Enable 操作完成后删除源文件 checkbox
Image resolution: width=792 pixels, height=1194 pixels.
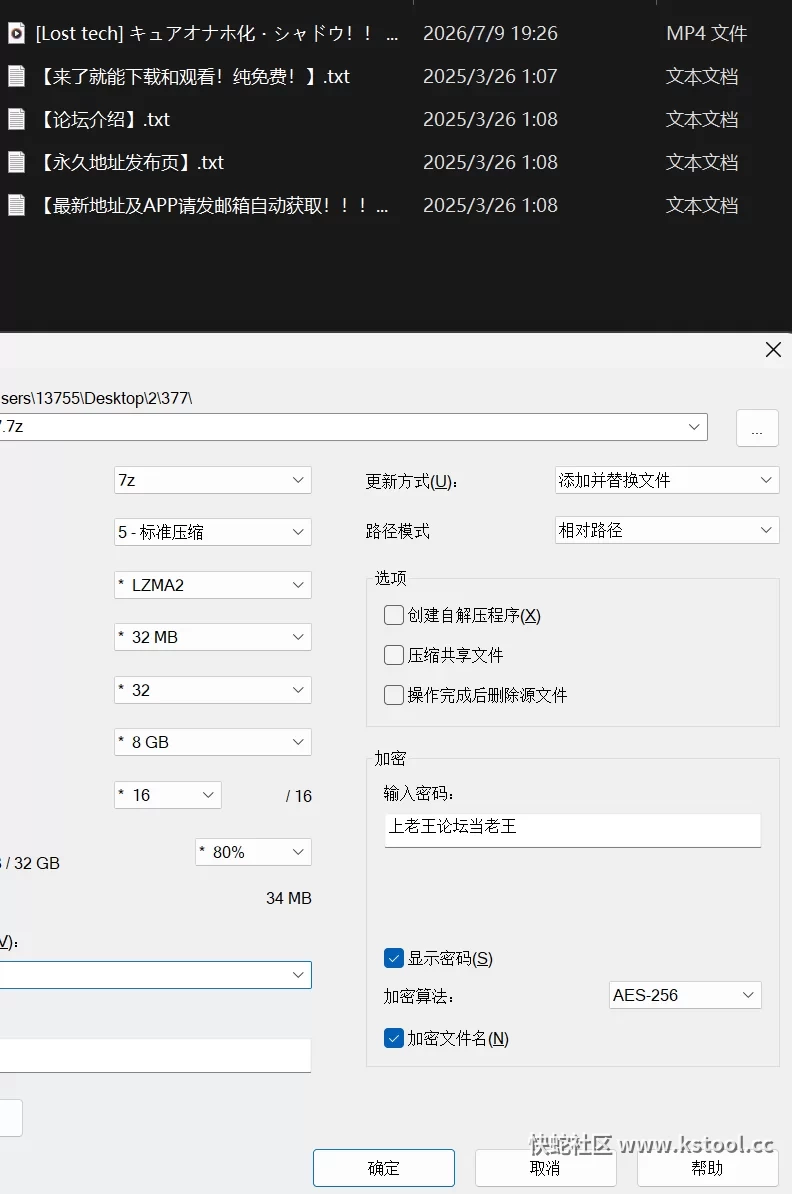coord(394,694)
